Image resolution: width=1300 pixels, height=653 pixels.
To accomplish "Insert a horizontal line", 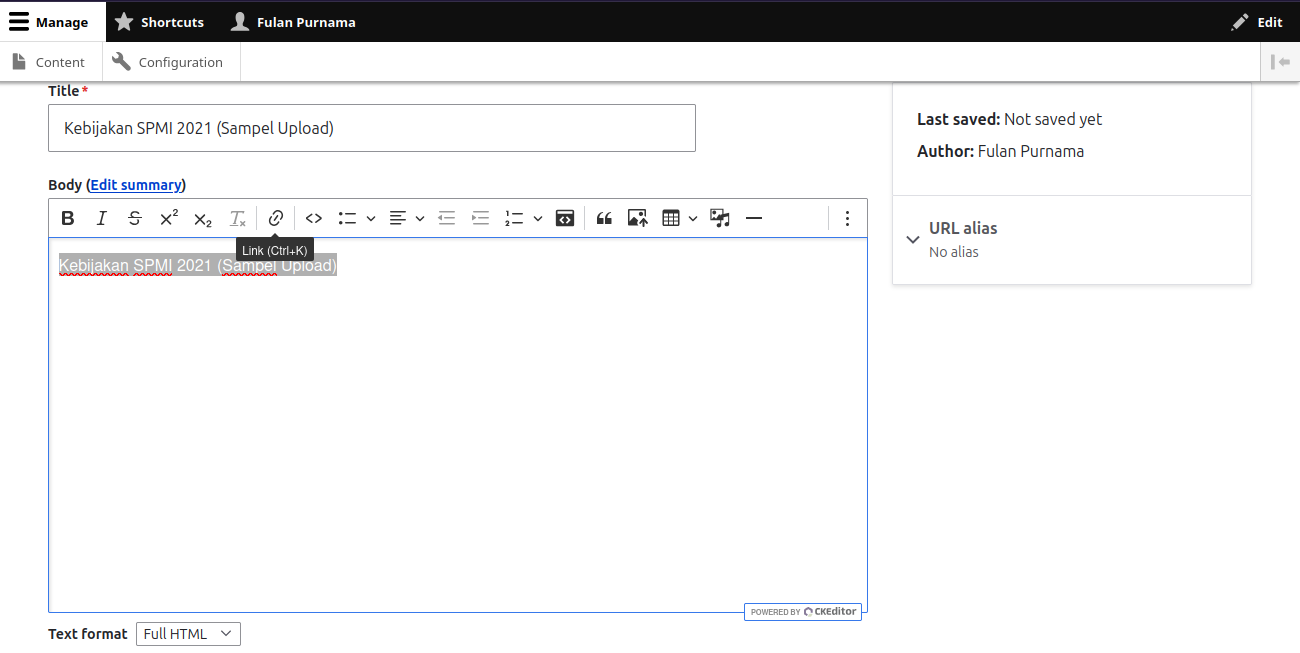I will point(754,218).
